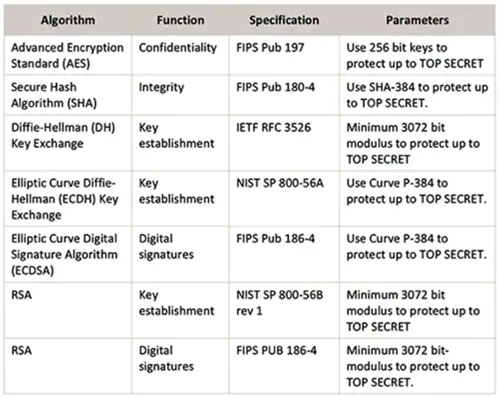Image resolution: width=500 pixels, height=397 pixels.
Task: Select the Advanced Encryption Standard (AES) cell
Action: 67,55
